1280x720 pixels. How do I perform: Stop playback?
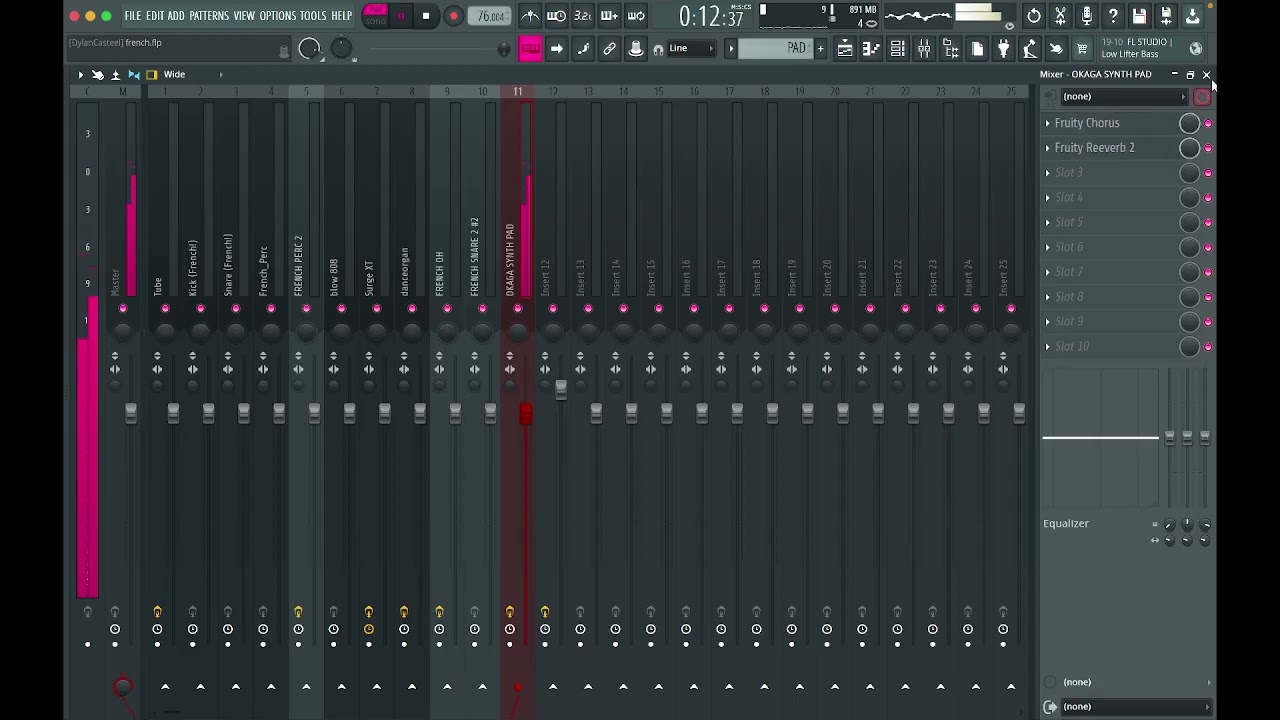click(x=426, y=16)
